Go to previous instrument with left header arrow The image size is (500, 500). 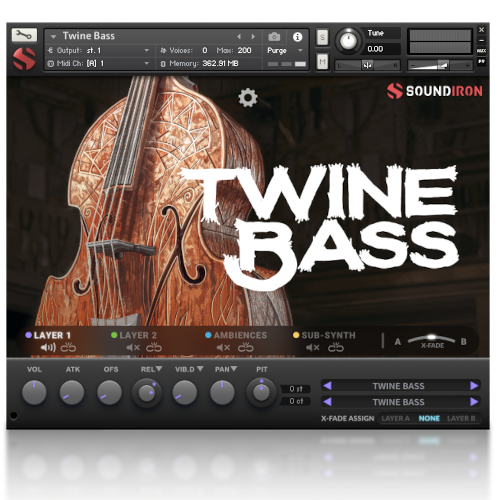[x=239, y=36]
